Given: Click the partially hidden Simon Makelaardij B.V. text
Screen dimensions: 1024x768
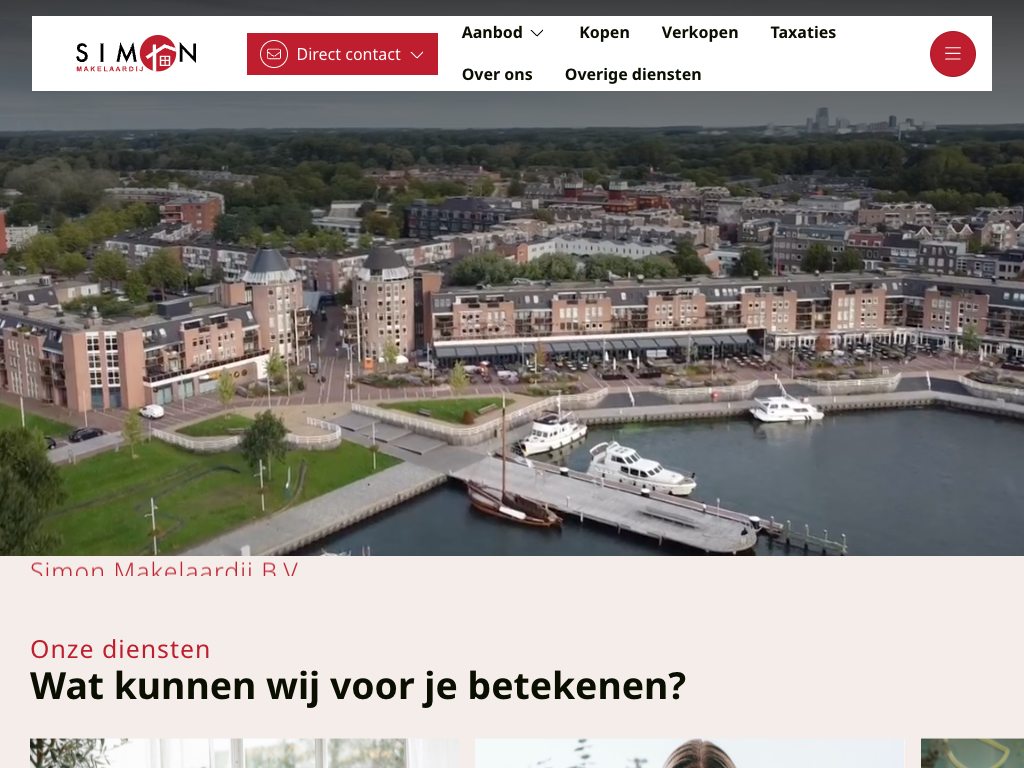Looking at the screenshot, I should point(164,569).
